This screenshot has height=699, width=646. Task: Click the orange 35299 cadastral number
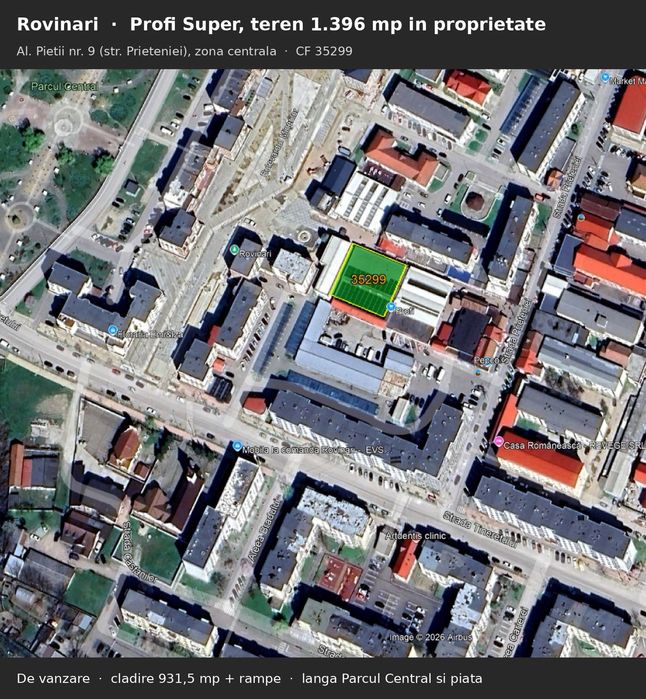point(368,280)
